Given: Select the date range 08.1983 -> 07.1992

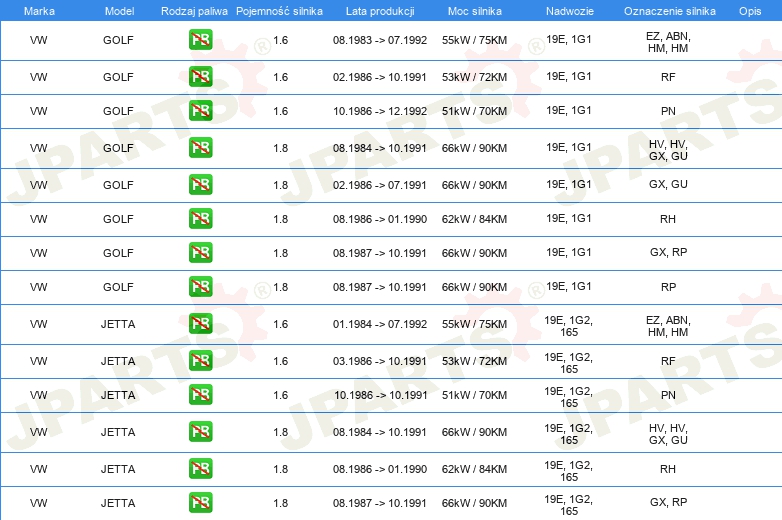Looking at the screenshot, I should point(380,40).
